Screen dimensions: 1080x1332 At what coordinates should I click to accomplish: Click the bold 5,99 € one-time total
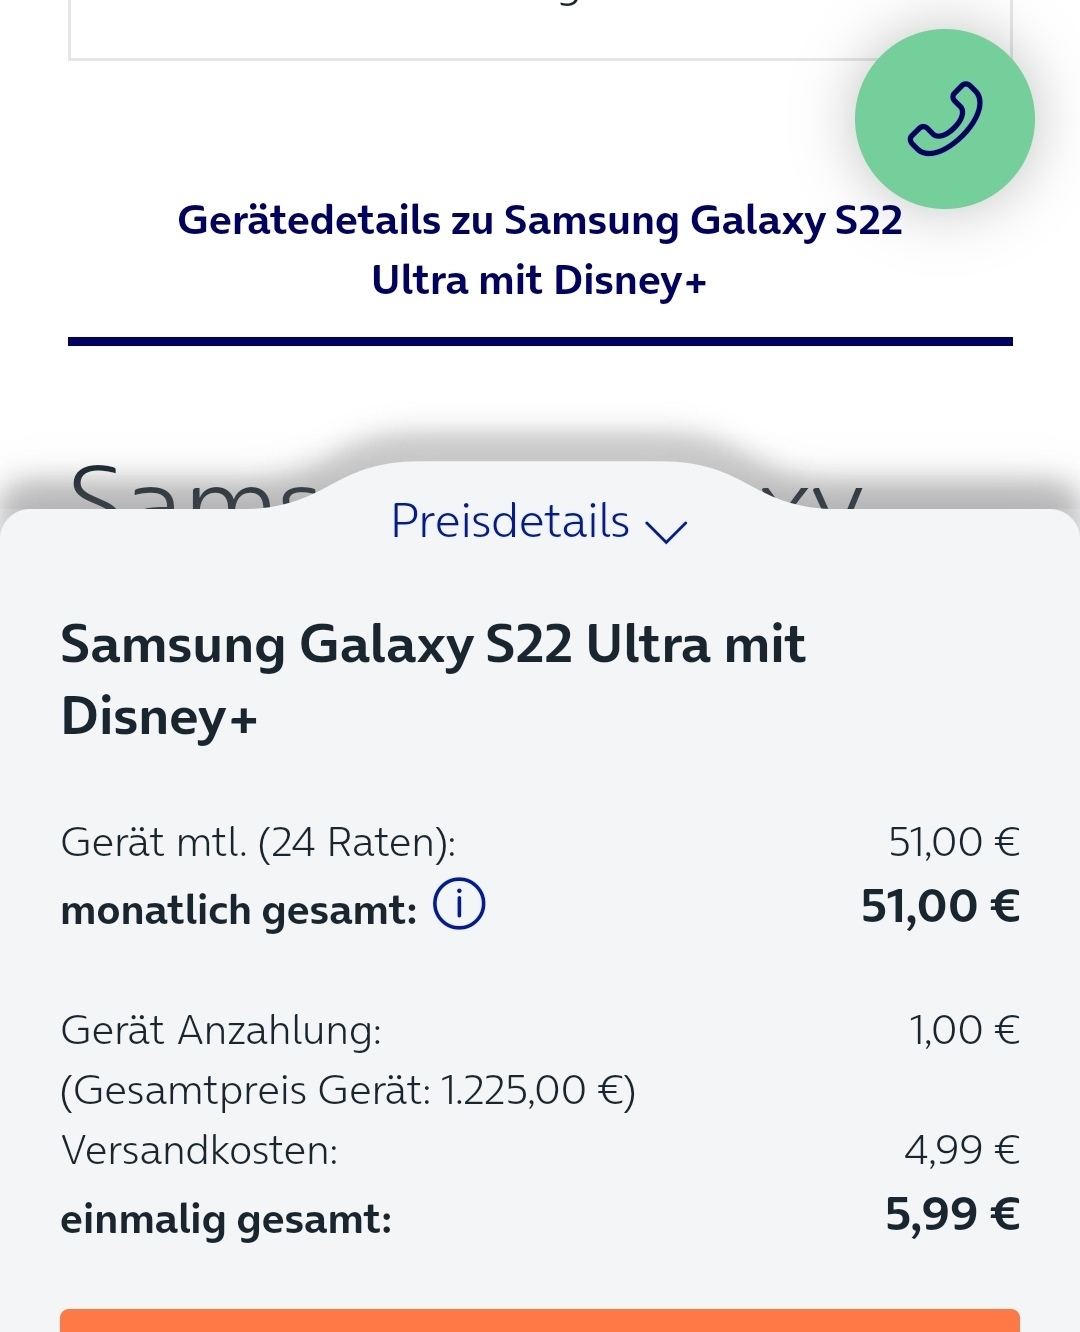click(953, 1214)
